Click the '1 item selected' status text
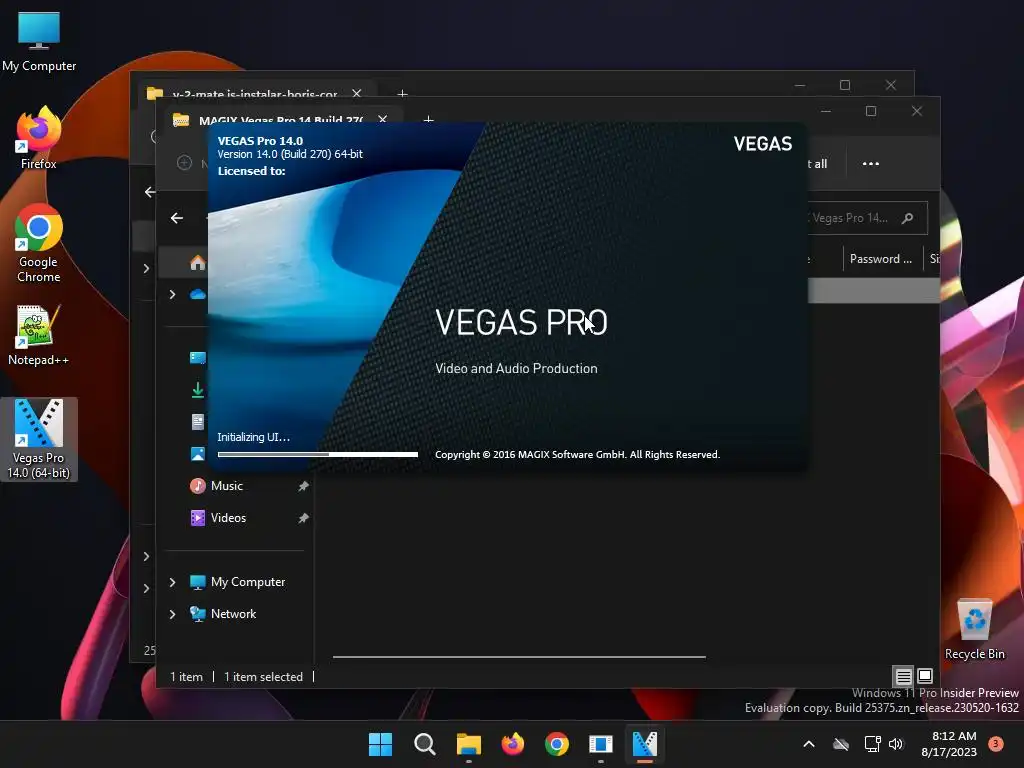The height and width of the screenshot is (768, 1024). pos(264,677)
